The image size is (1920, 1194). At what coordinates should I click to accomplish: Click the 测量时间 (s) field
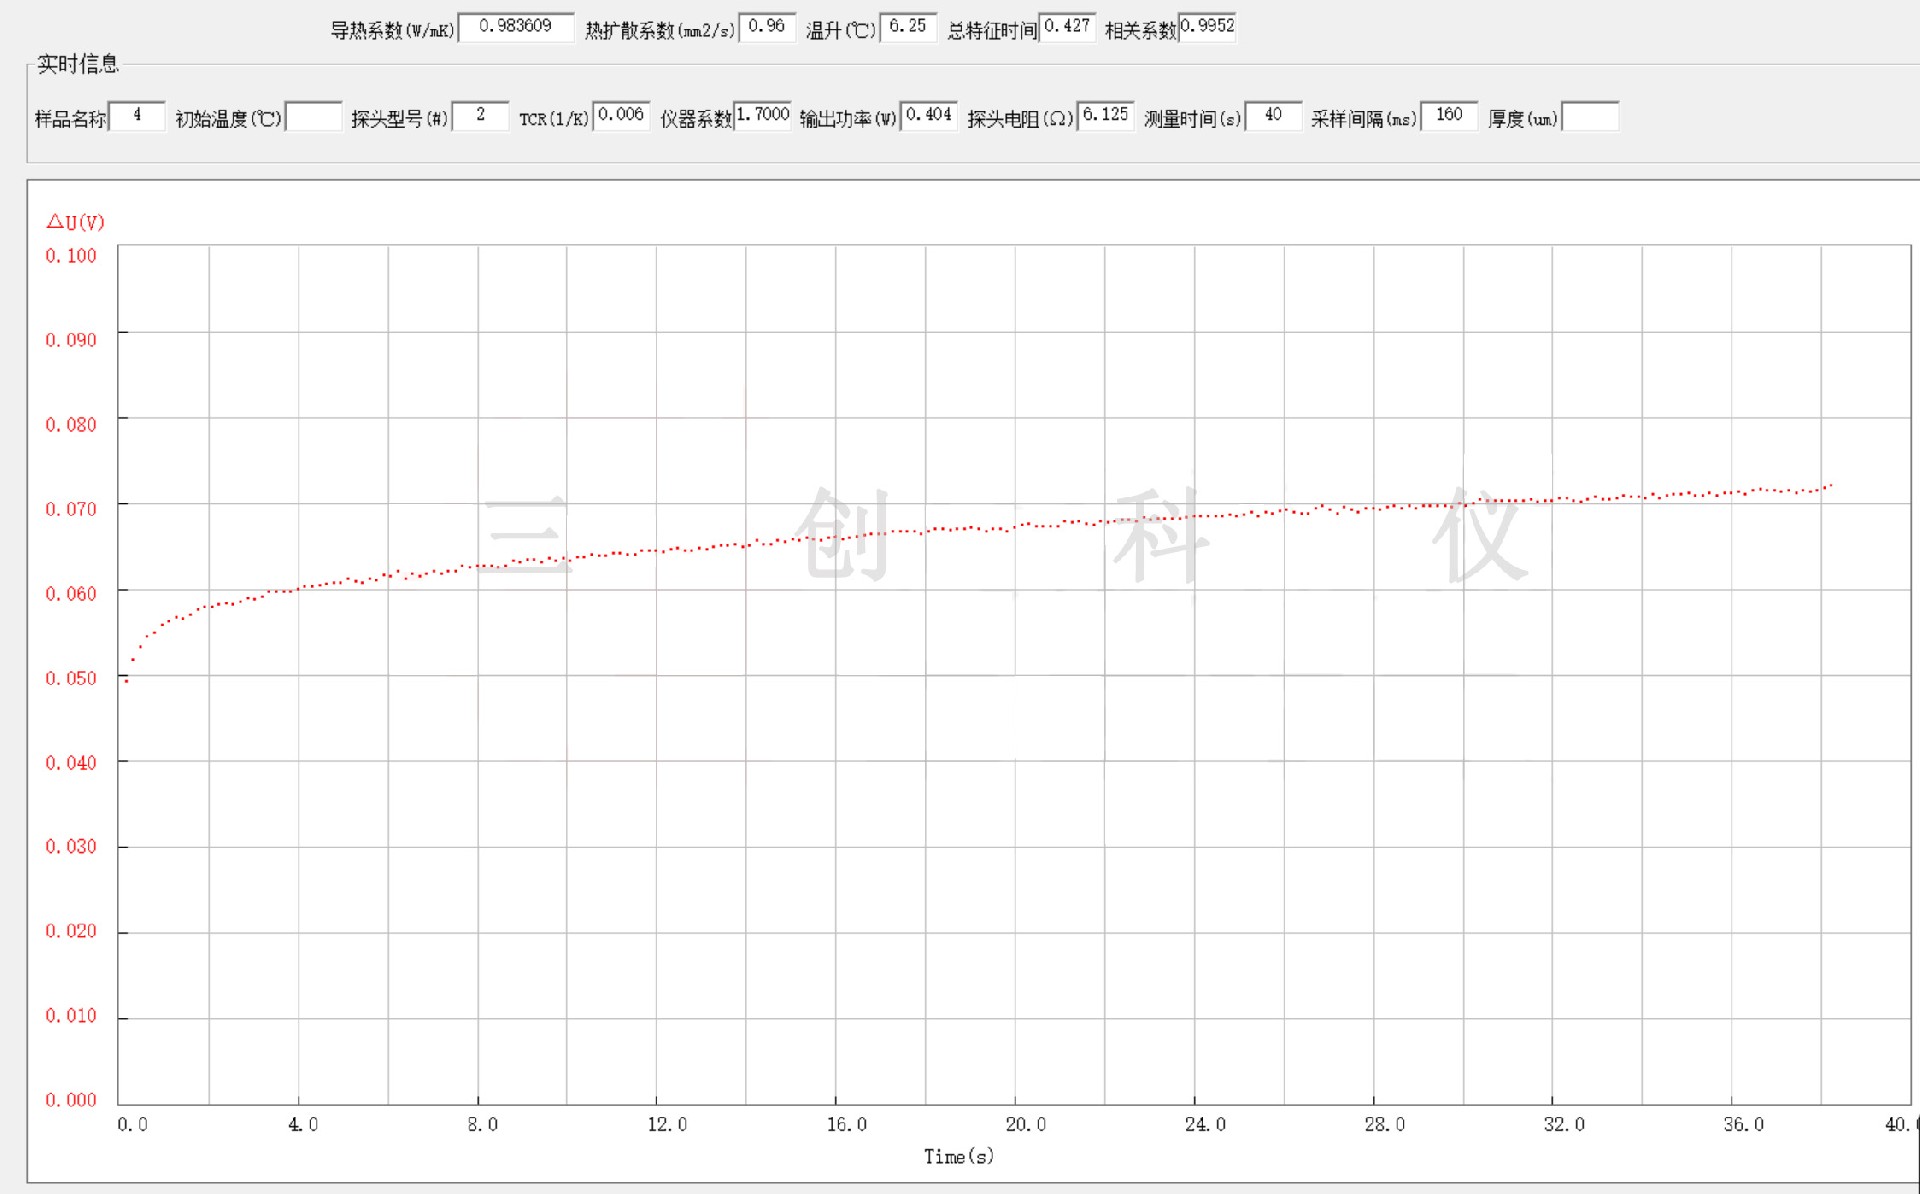point(1273,116)
